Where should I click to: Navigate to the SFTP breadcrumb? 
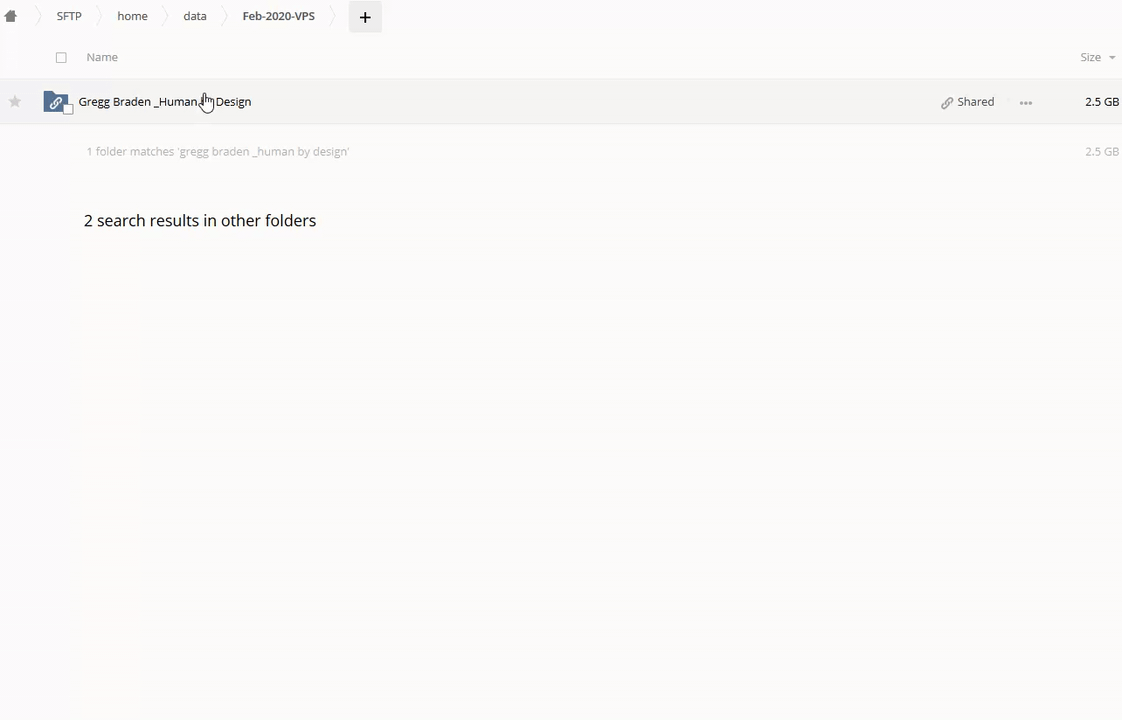(69, 16)
